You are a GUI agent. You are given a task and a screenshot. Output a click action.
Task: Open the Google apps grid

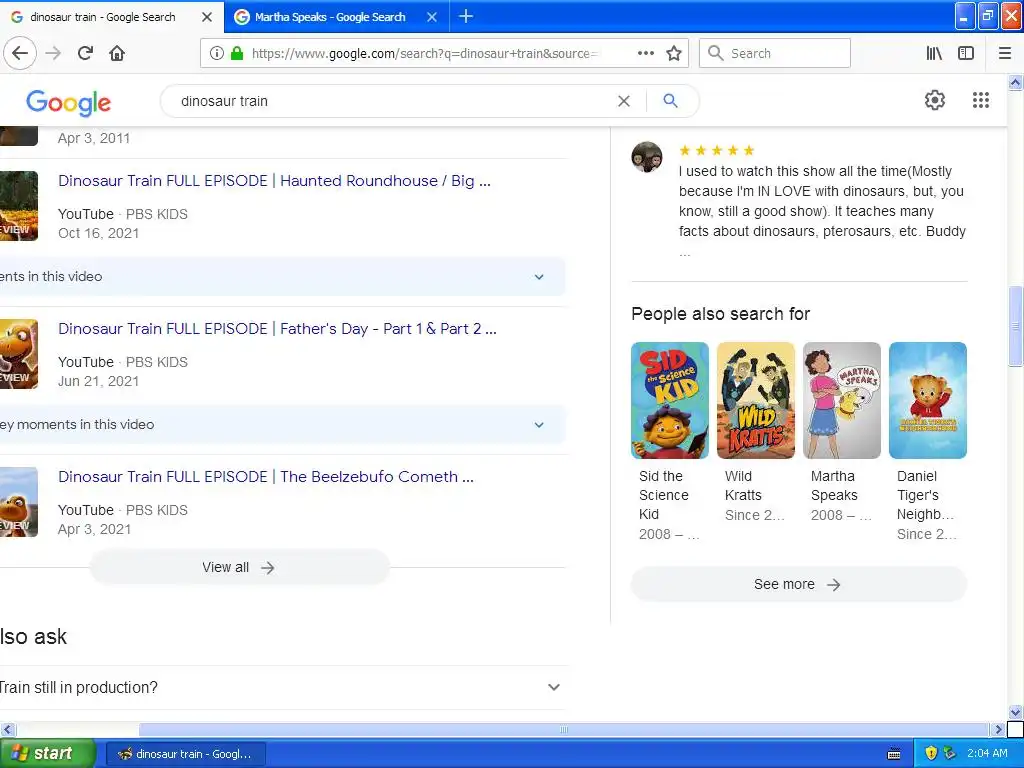pos(981,100)
